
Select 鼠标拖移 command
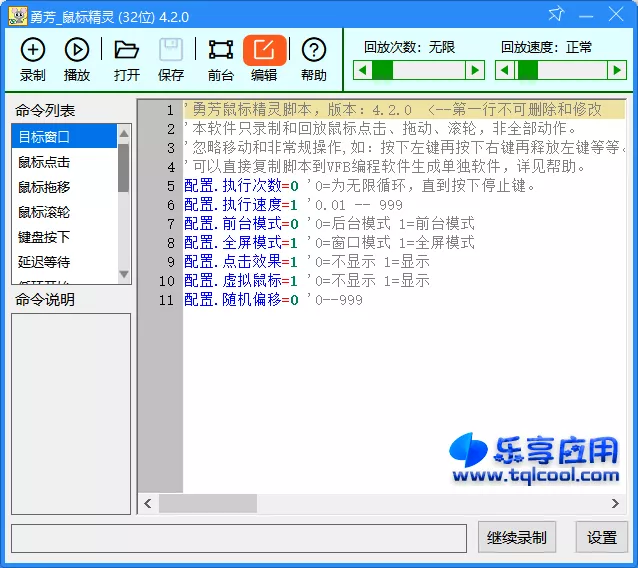[64, 187]
